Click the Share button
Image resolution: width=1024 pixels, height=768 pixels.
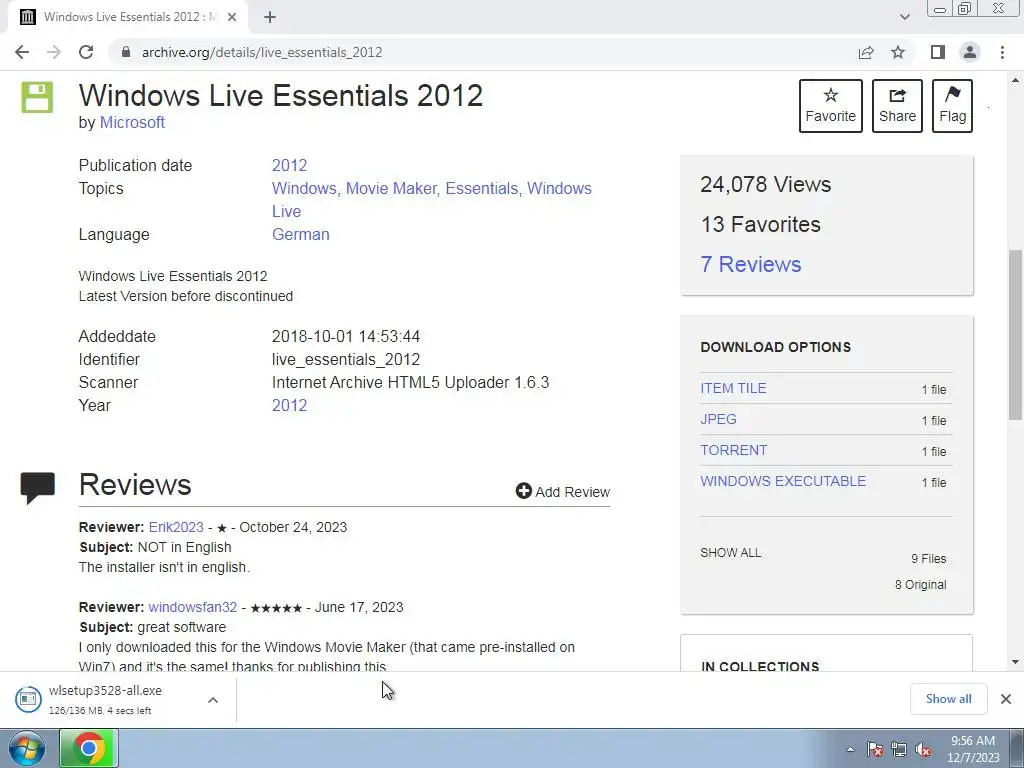[x=897, y=106]
